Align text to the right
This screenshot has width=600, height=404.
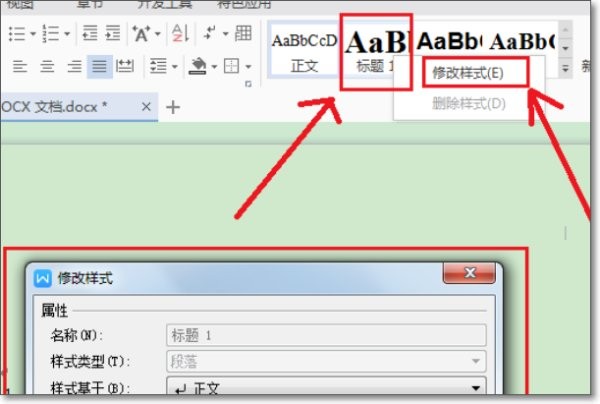coord(73,67)
